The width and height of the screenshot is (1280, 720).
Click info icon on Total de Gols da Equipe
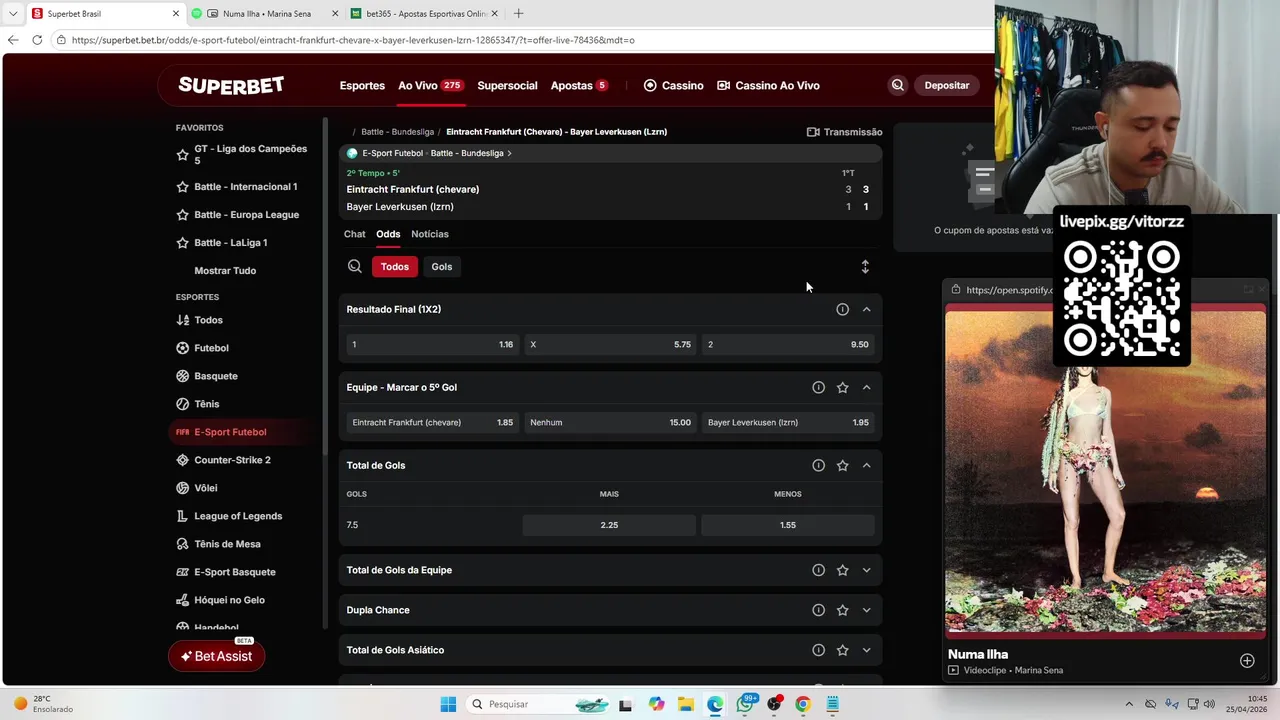coord(818,570)
